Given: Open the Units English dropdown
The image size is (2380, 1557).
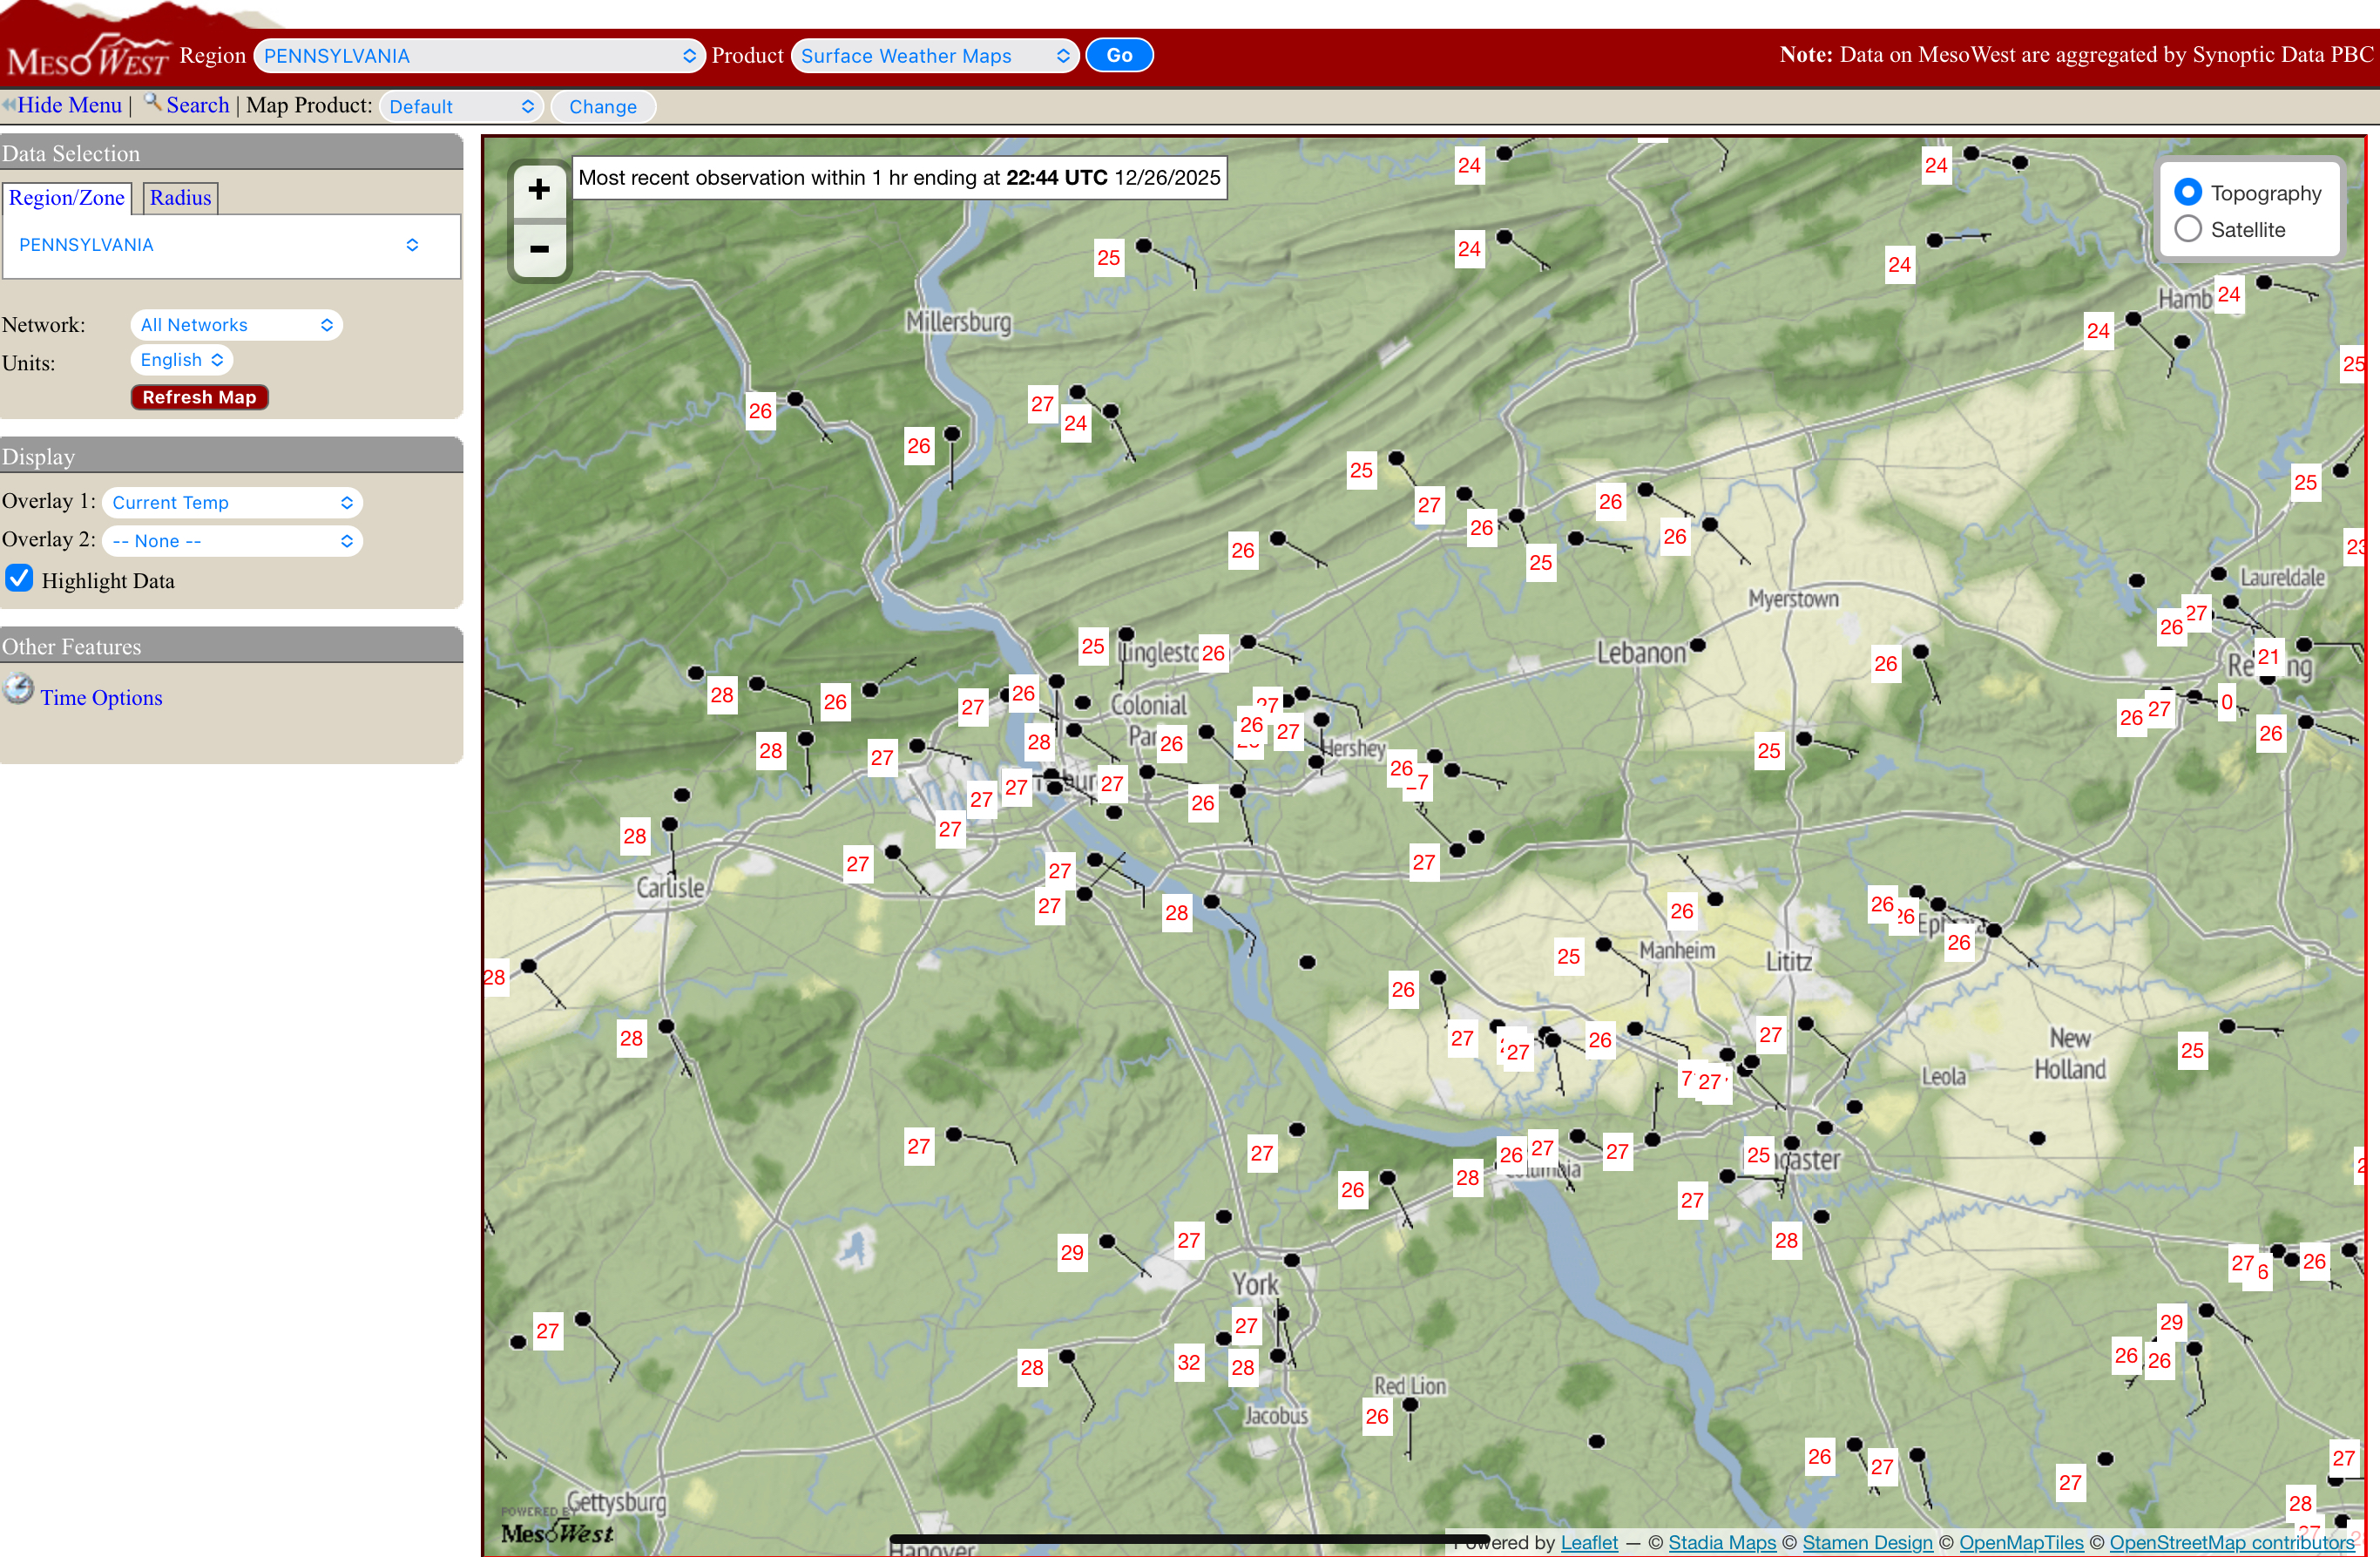Looking at the screenshot, I should [181, 360].
